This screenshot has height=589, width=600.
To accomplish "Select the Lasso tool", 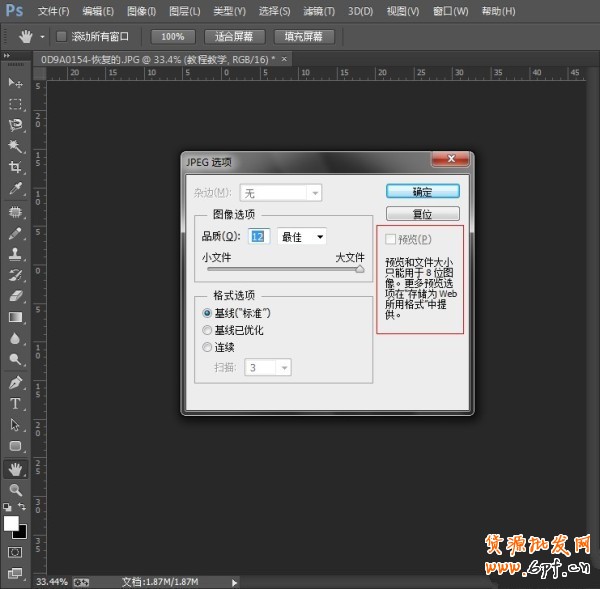I will pos(15,125).
